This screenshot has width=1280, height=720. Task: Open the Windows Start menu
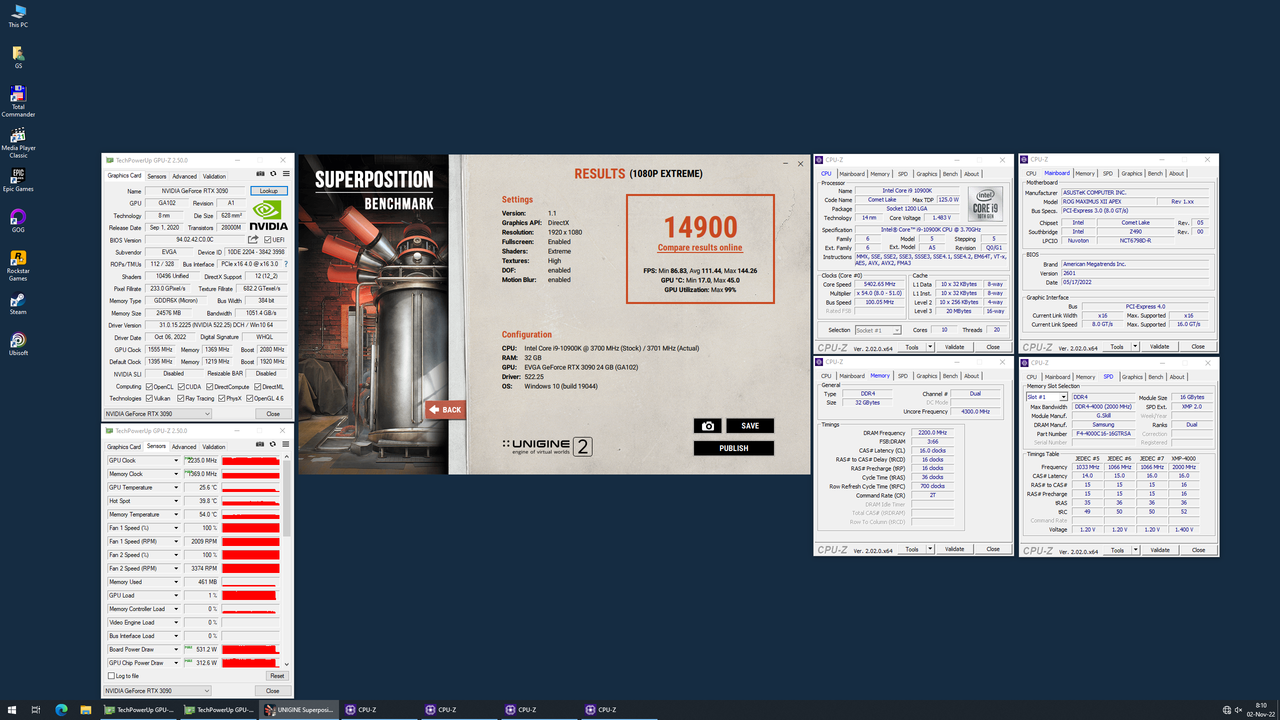point(12,710)
